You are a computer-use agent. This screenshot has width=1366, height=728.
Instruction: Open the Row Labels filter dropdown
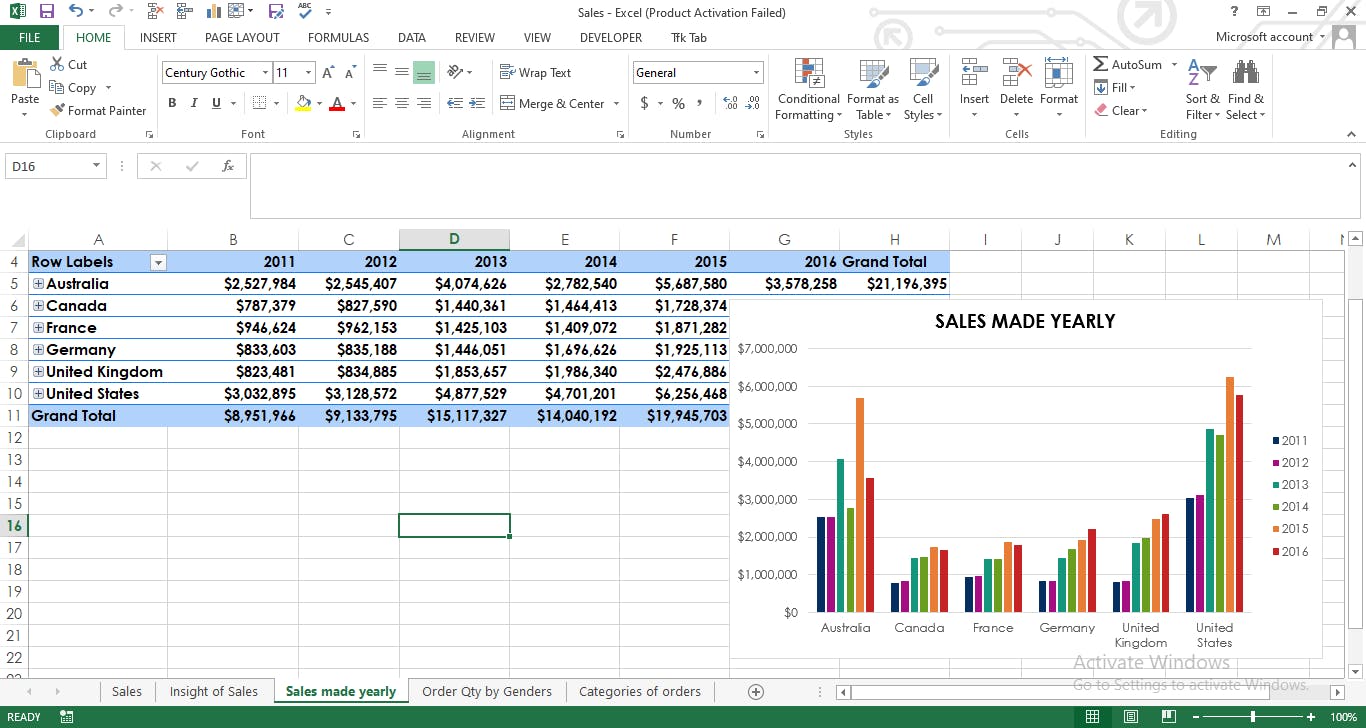[157, 263]
